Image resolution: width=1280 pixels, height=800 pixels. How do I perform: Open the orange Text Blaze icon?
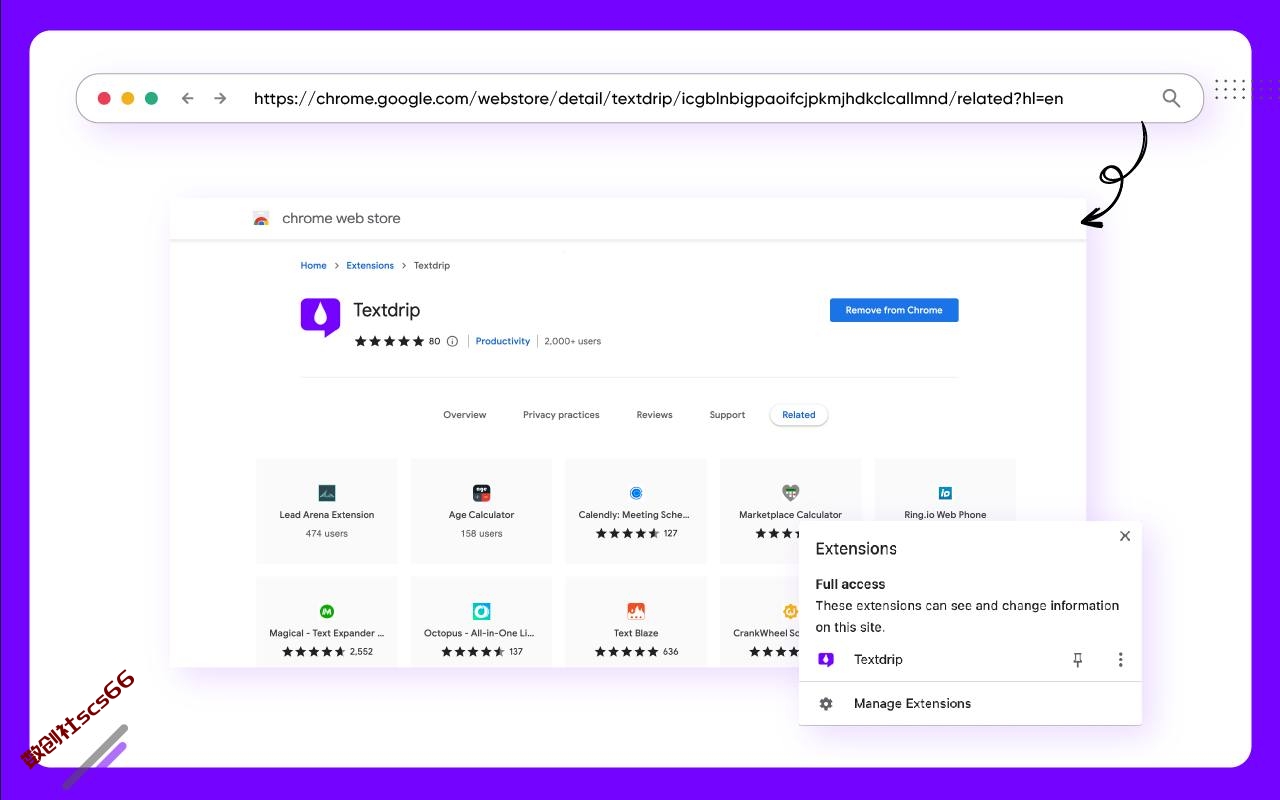point(636,611)
